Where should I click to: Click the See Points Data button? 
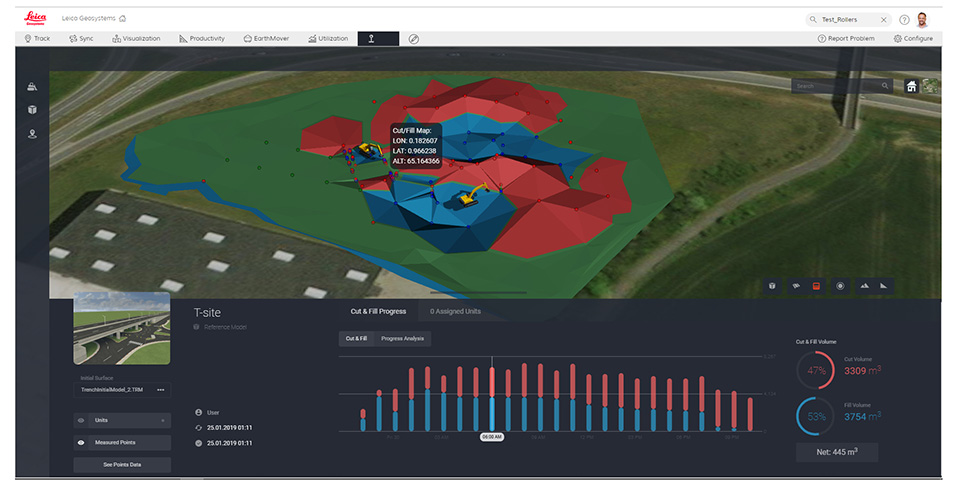[x=122, y=465]
